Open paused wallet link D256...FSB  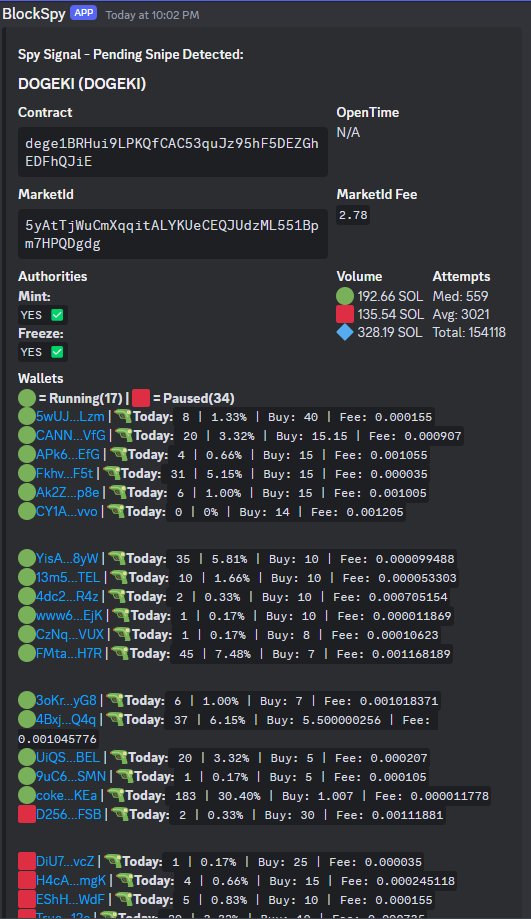69,814
